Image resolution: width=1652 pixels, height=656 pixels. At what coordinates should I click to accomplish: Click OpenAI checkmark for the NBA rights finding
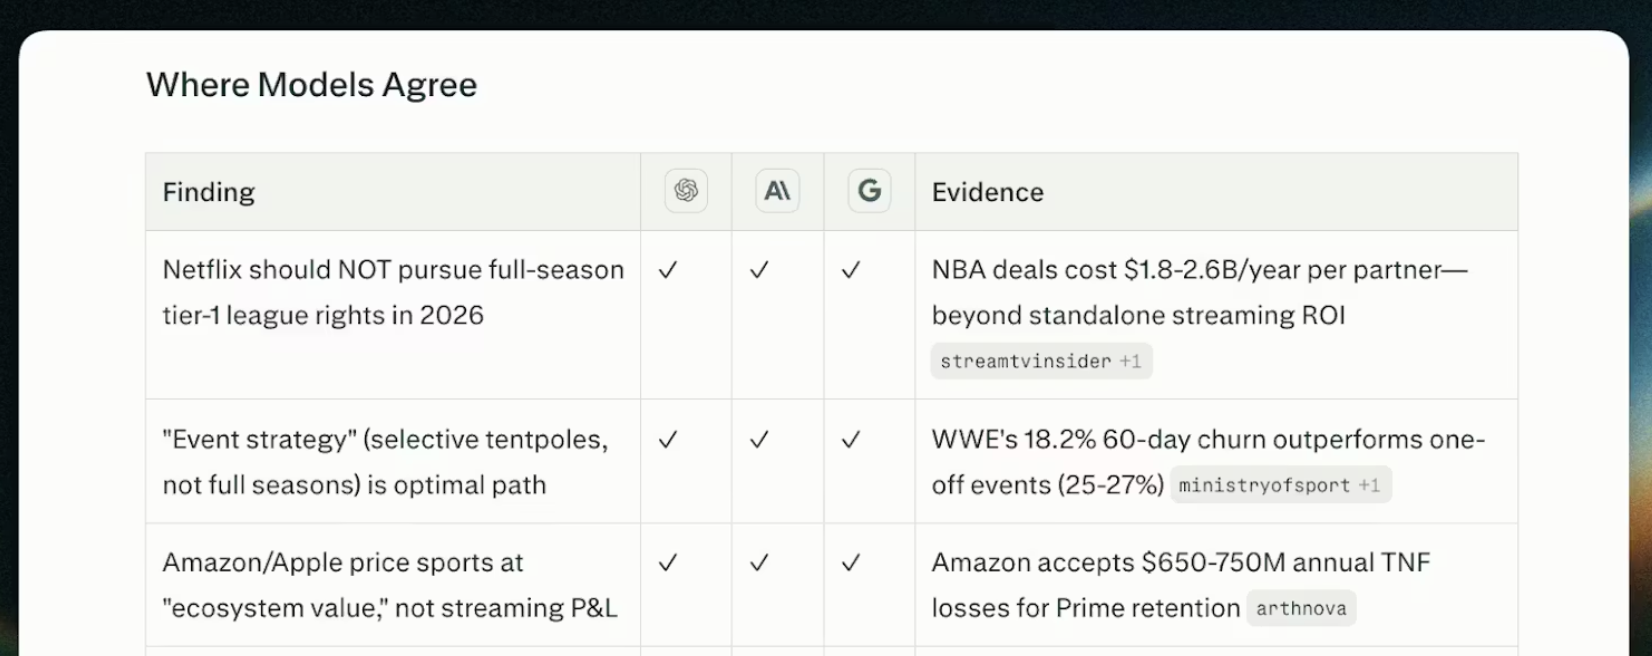click(x=668, y=270)
